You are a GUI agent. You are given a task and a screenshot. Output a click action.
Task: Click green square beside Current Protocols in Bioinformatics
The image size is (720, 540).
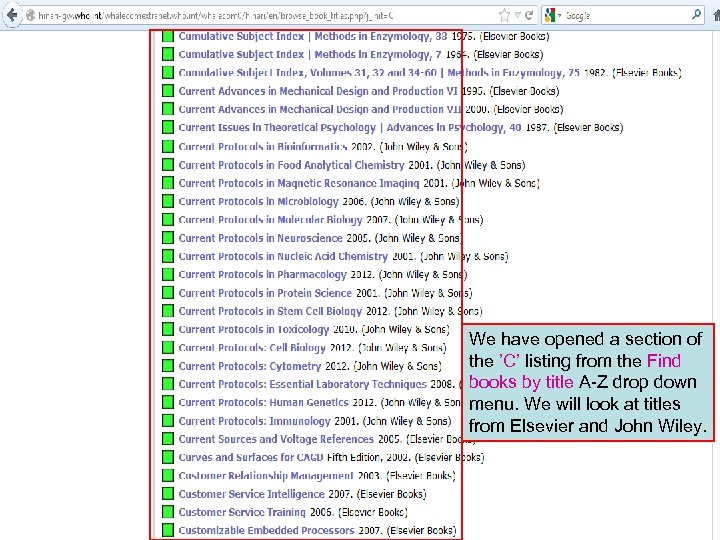(168, 146)
